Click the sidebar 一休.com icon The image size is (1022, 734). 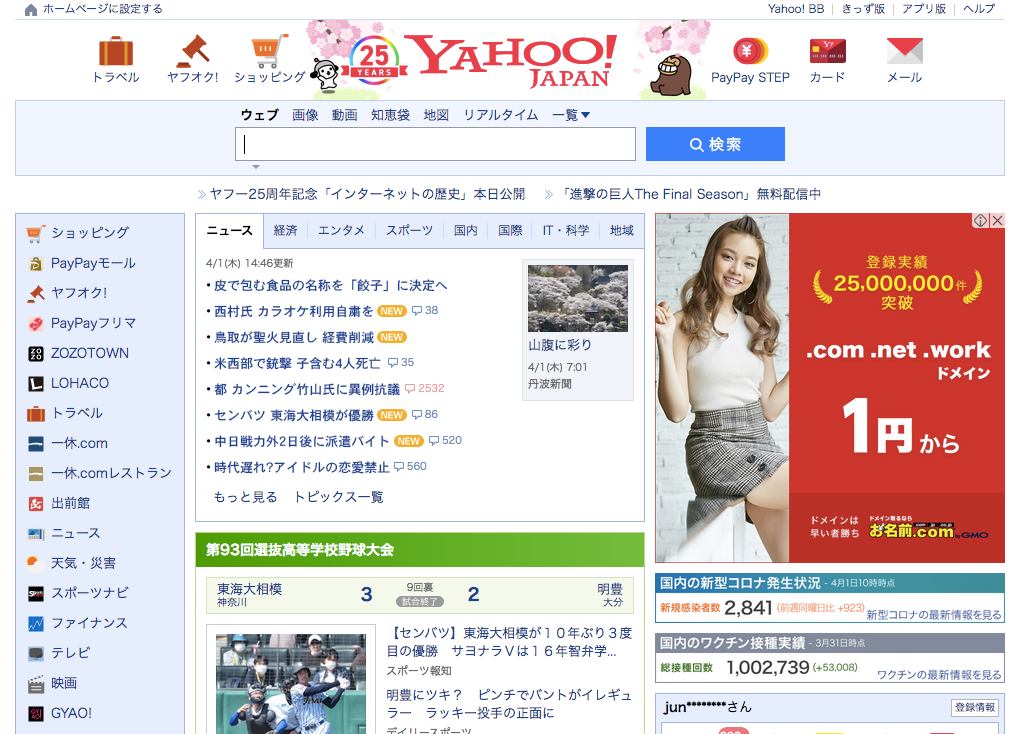point(35,443)
